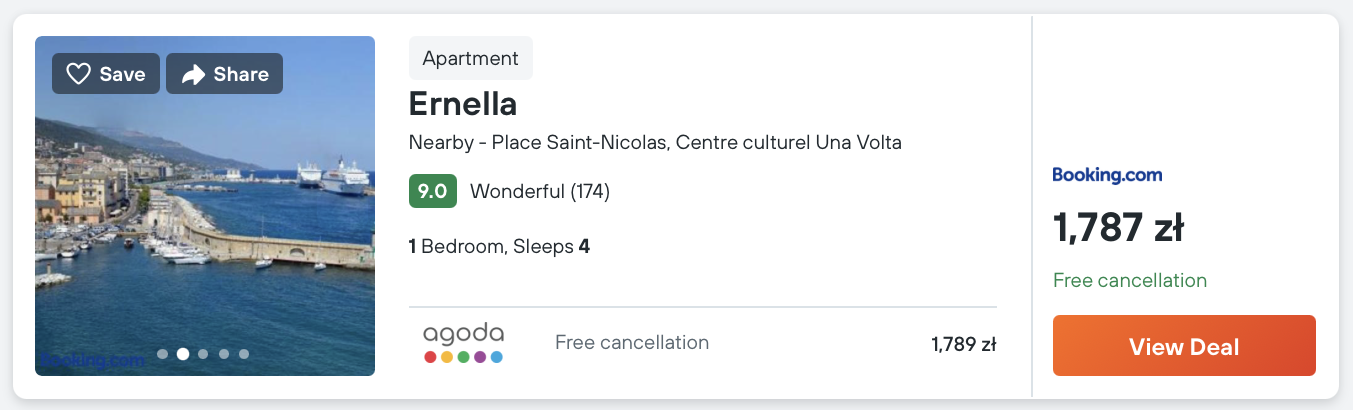Screen dimensions: 1353x410
Task: Click Free cancellation in the agoda row
Action: coord(632,343)
